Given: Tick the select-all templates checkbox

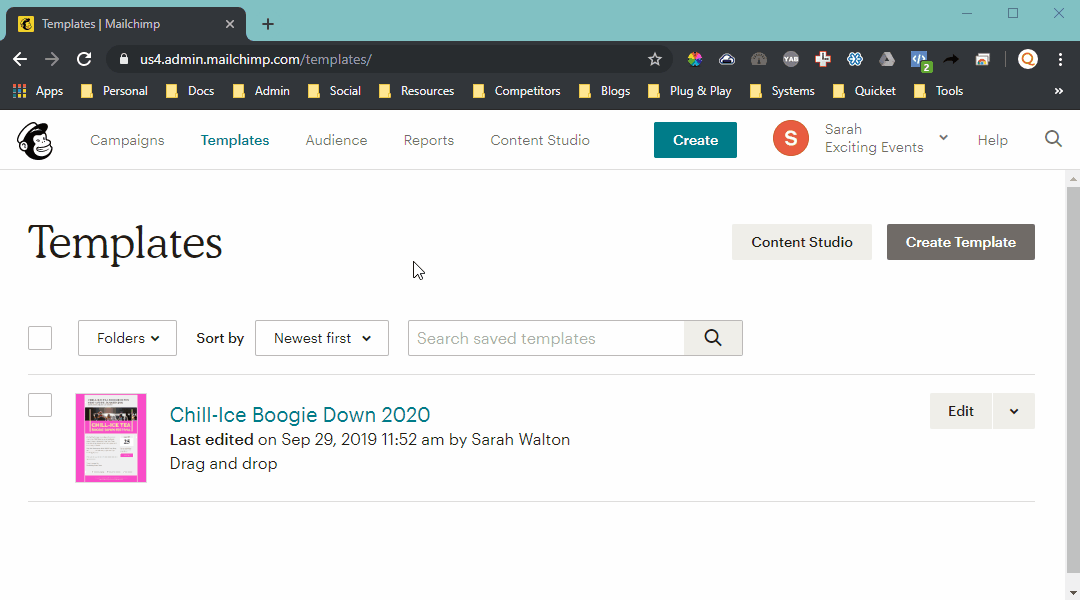Looking at the screenshot, I should (x=40, y=338).
